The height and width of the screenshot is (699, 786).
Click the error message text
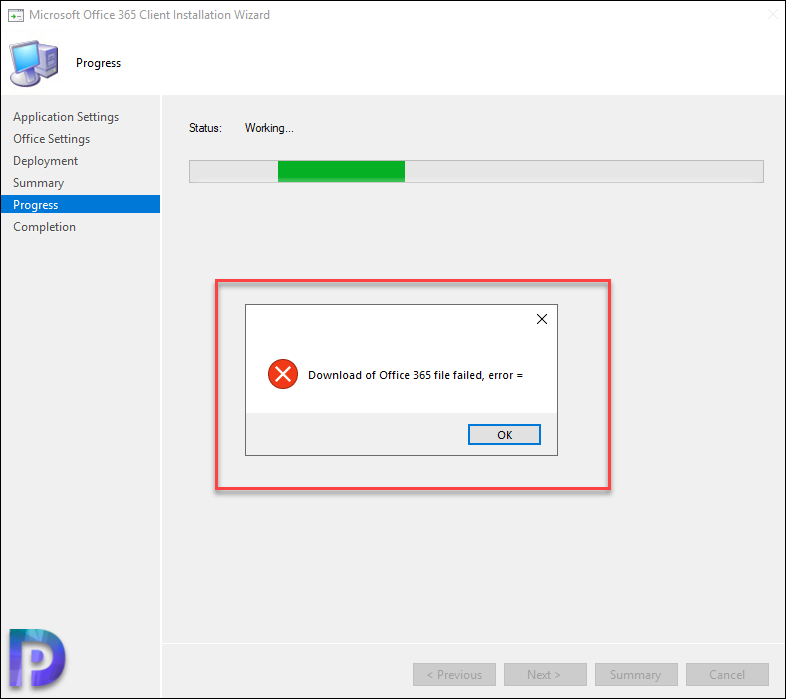[x=415, y=375]
